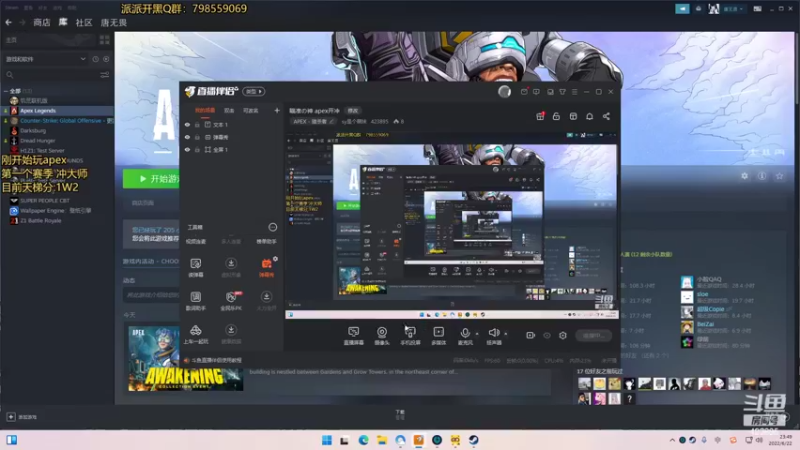Open the hamburger menu in the streaming app title bar
800x450 pixels.
tap(574, 92)
